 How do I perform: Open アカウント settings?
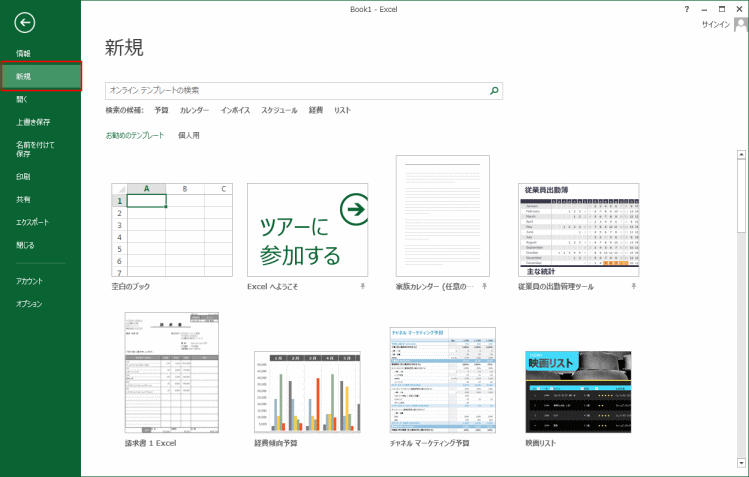tap(29, 281)
